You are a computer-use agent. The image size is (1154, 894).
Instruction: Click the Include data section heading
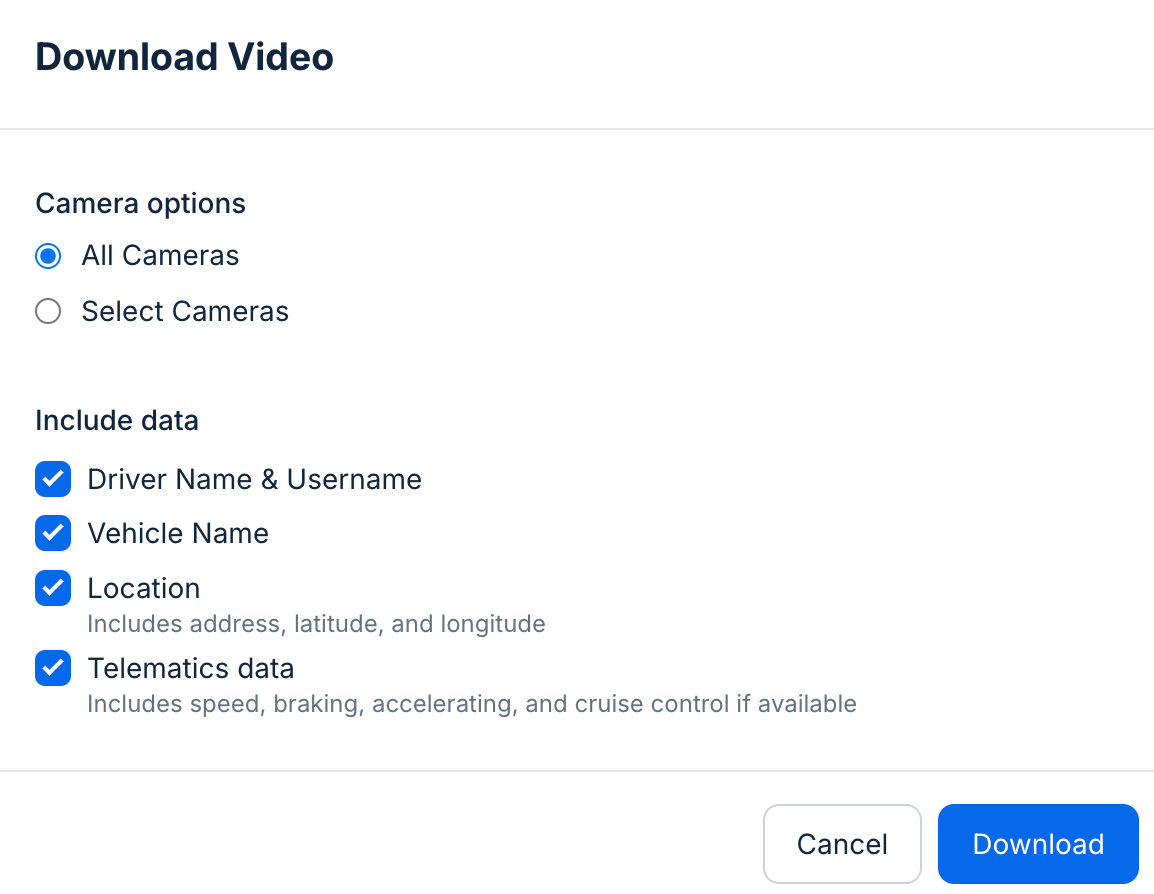[116, 420]
